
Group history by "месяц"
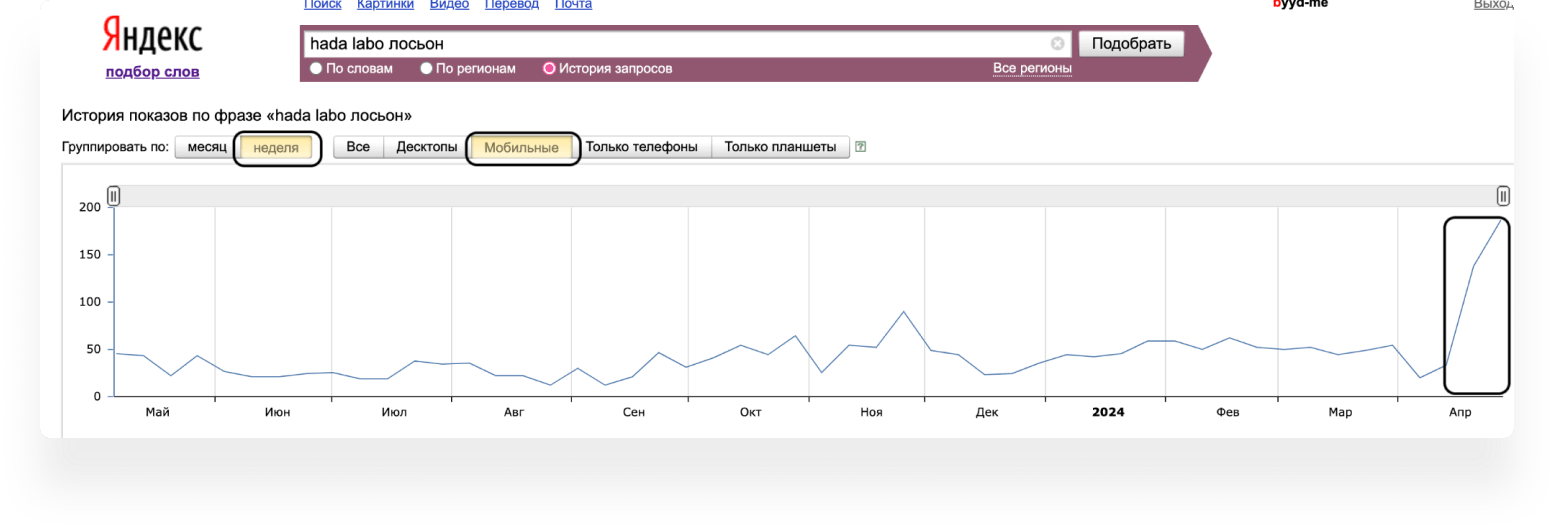207,147
